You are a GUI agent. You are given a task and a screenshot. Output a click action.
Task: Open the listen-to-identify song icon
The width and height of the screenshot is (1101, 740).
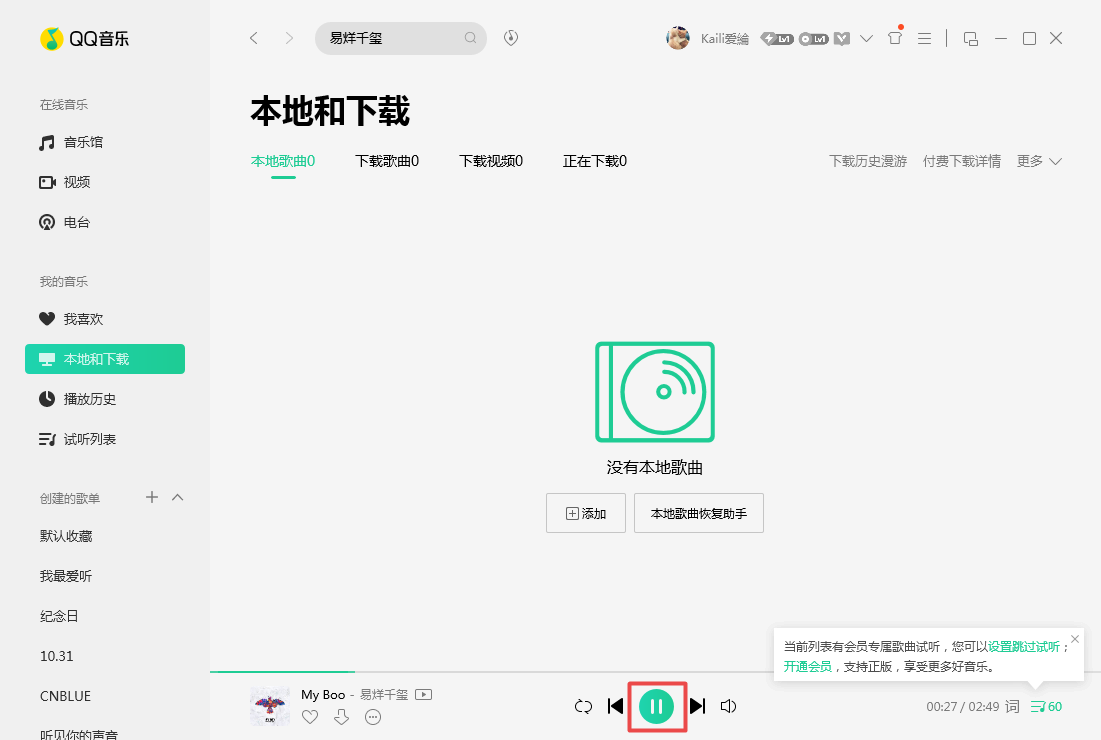click(x=511, y=38)
